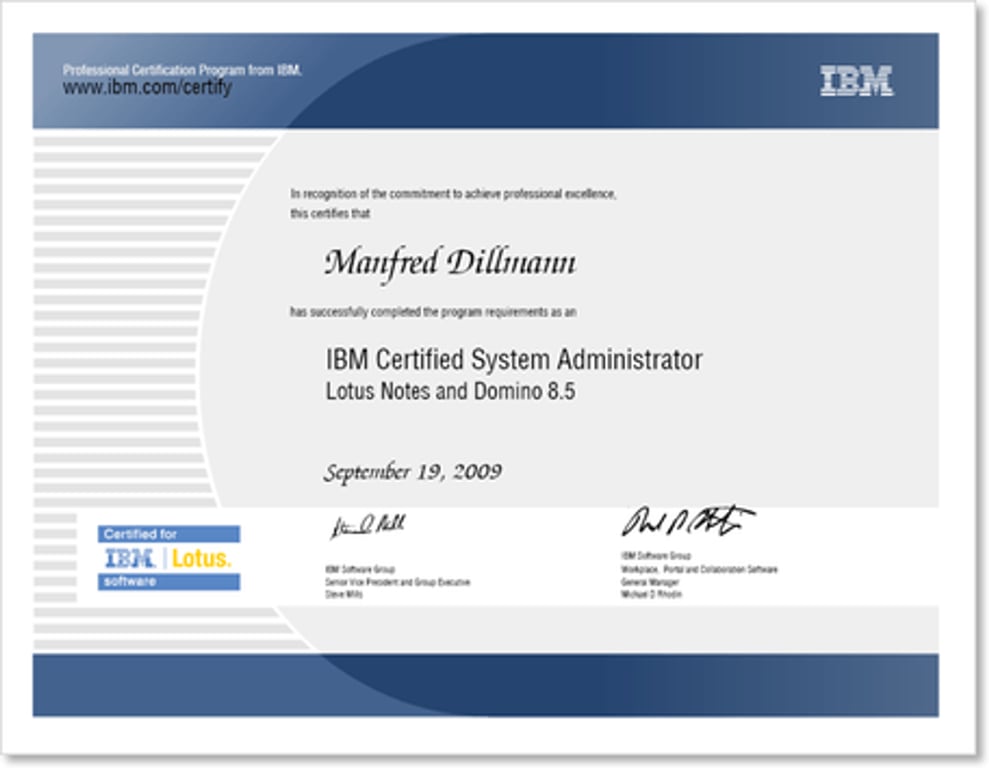This screenshot has height=768, width=989.
Task: Click the 'Michael D. Rhodin' printed name
Action: point(651,594)
